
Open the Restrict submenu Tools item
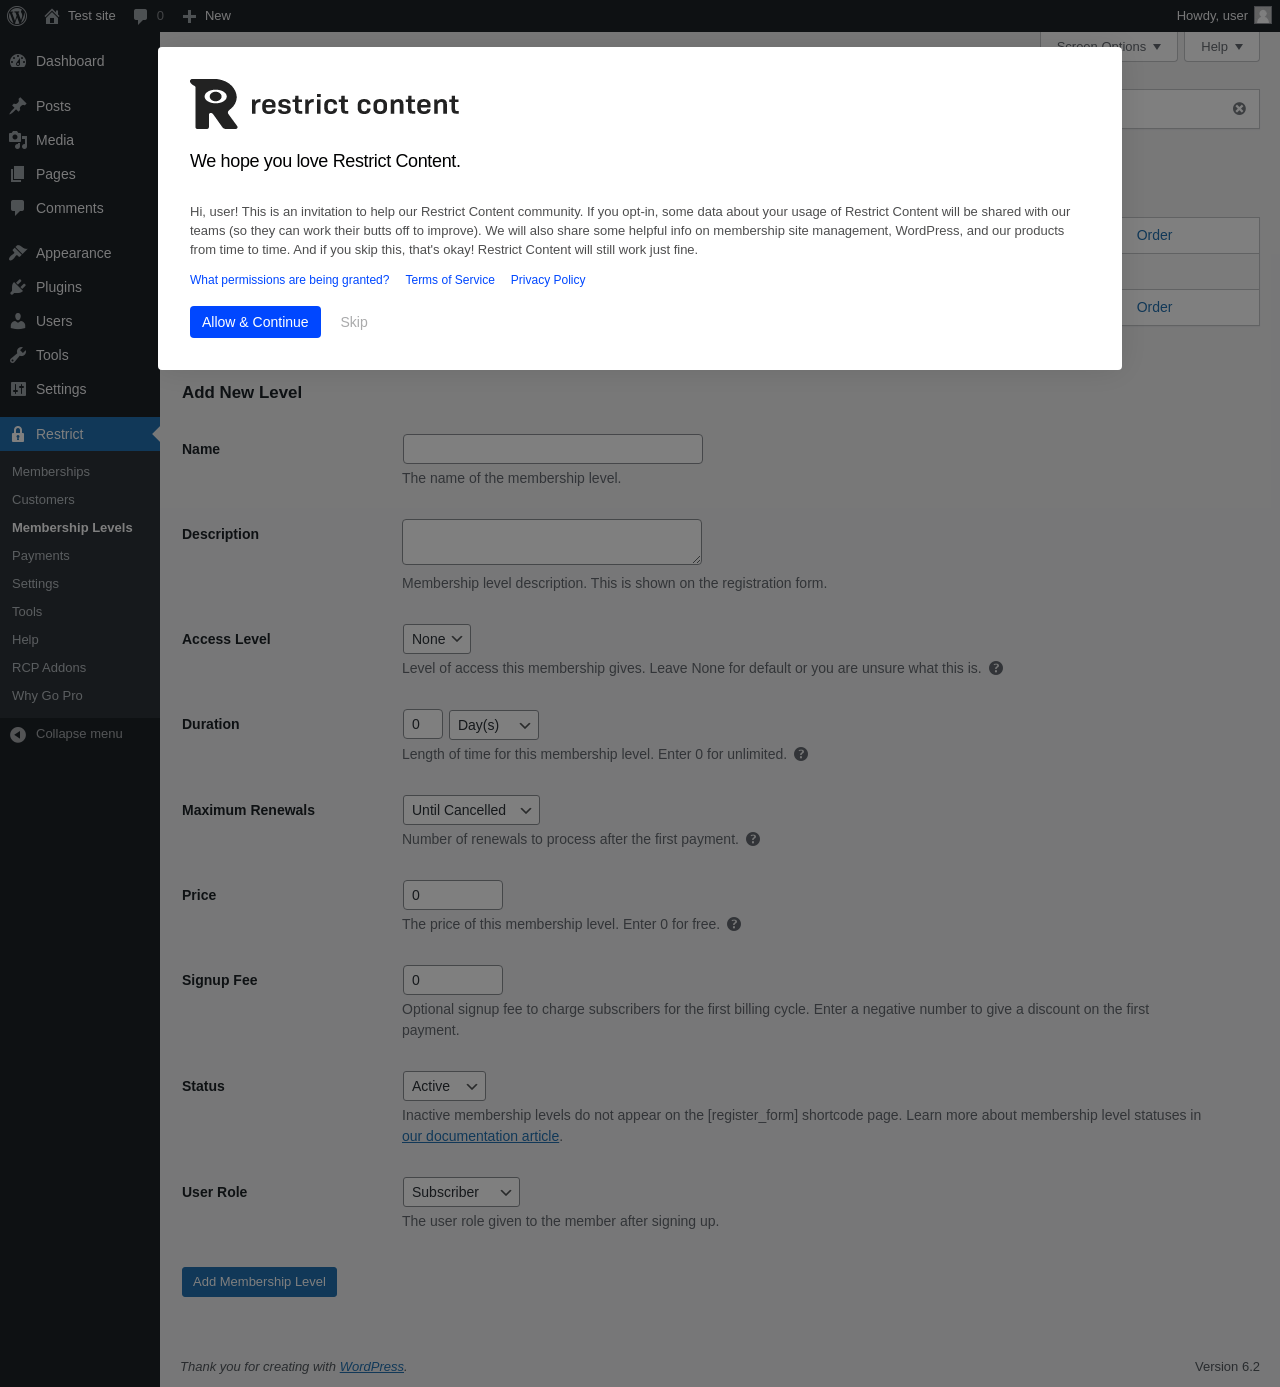click(x=27, y=612)
